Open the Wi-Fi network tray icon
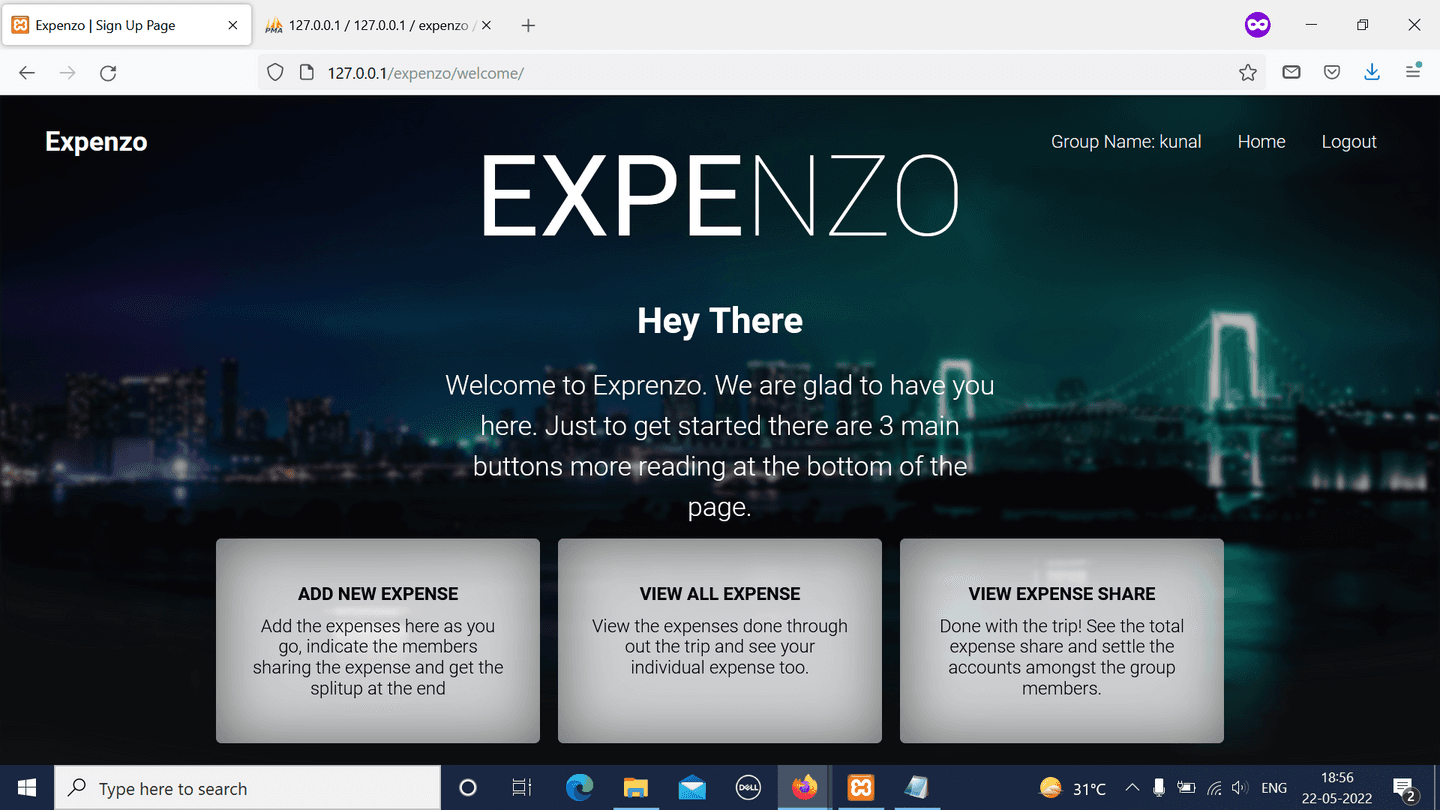The height and width of the screenshot is (810, 1440). [x=1215, y=788]
